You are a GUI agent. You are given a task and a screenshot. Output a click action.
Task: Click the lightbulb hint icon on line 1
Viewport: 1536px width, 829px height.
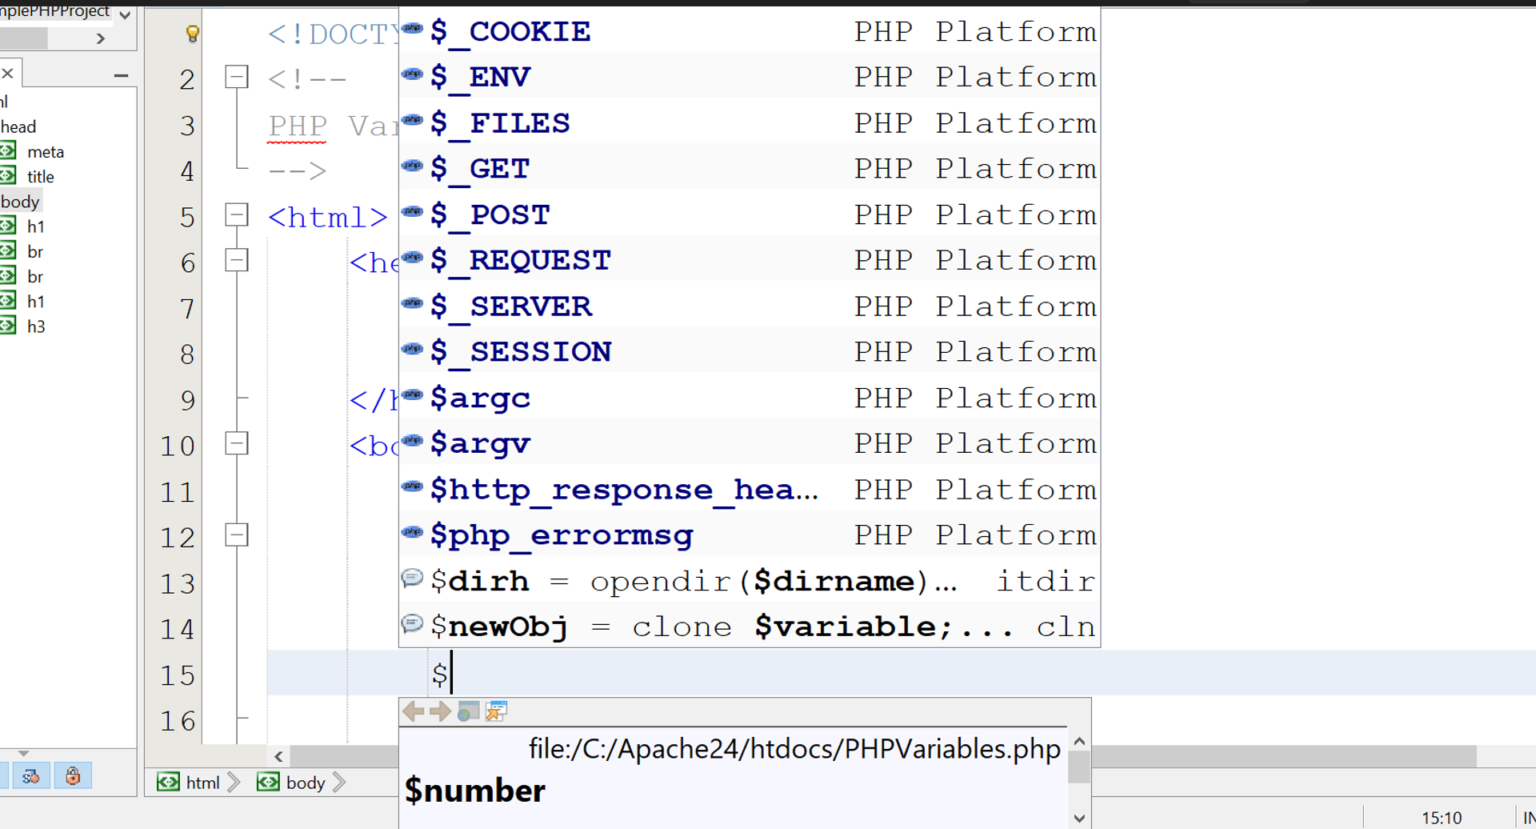pyautogui.click(x=192, y=33)
